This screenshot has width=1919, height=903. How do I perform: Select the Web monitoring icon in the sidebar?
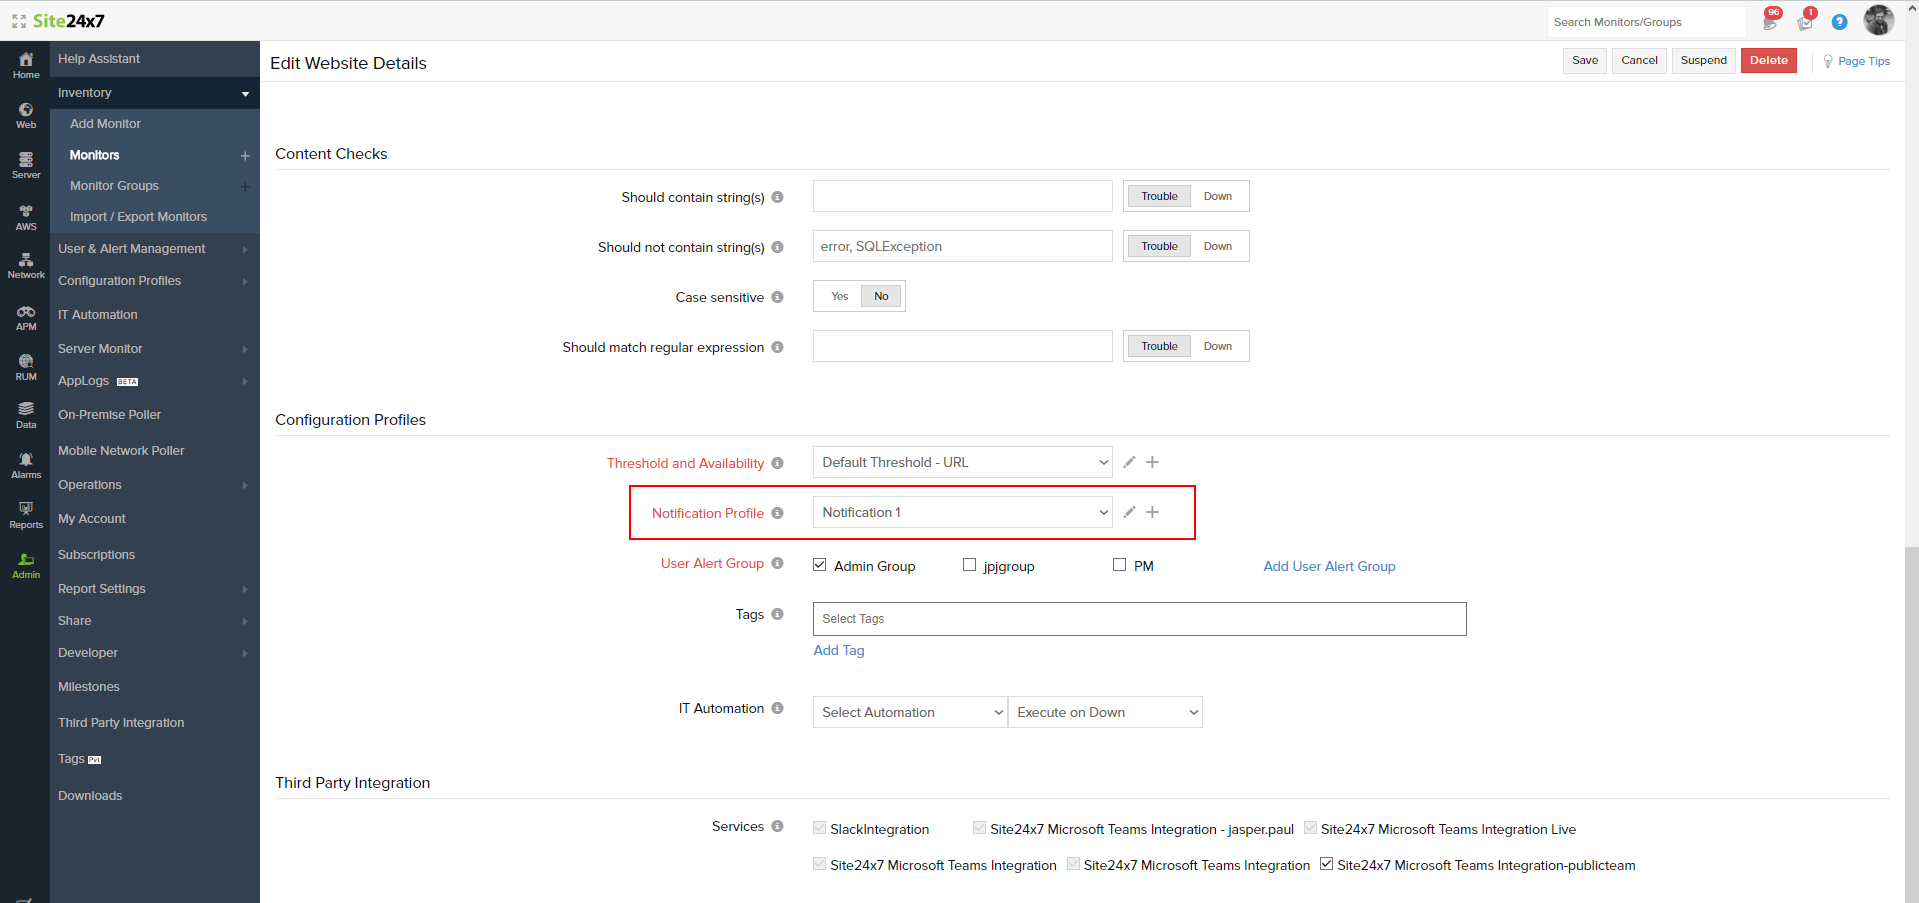point(25,113)
